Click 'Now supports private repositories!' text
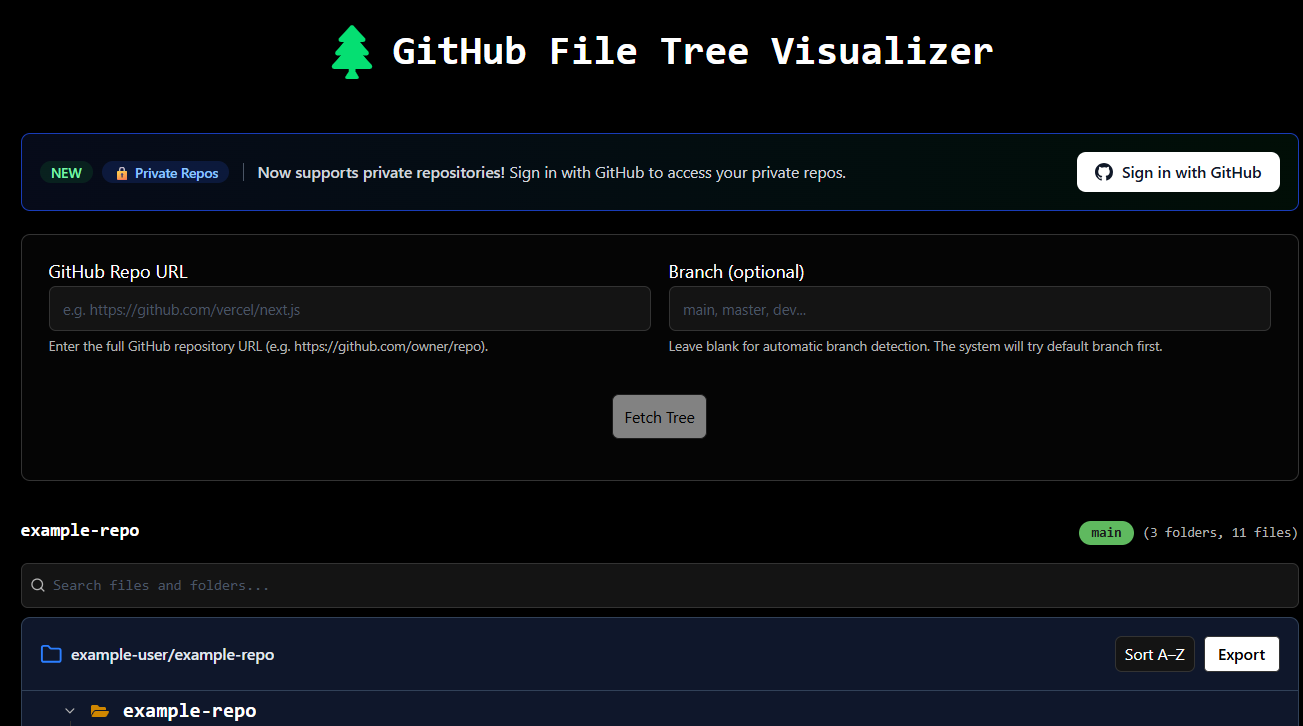1303x726 pixels. pos(381,172)
